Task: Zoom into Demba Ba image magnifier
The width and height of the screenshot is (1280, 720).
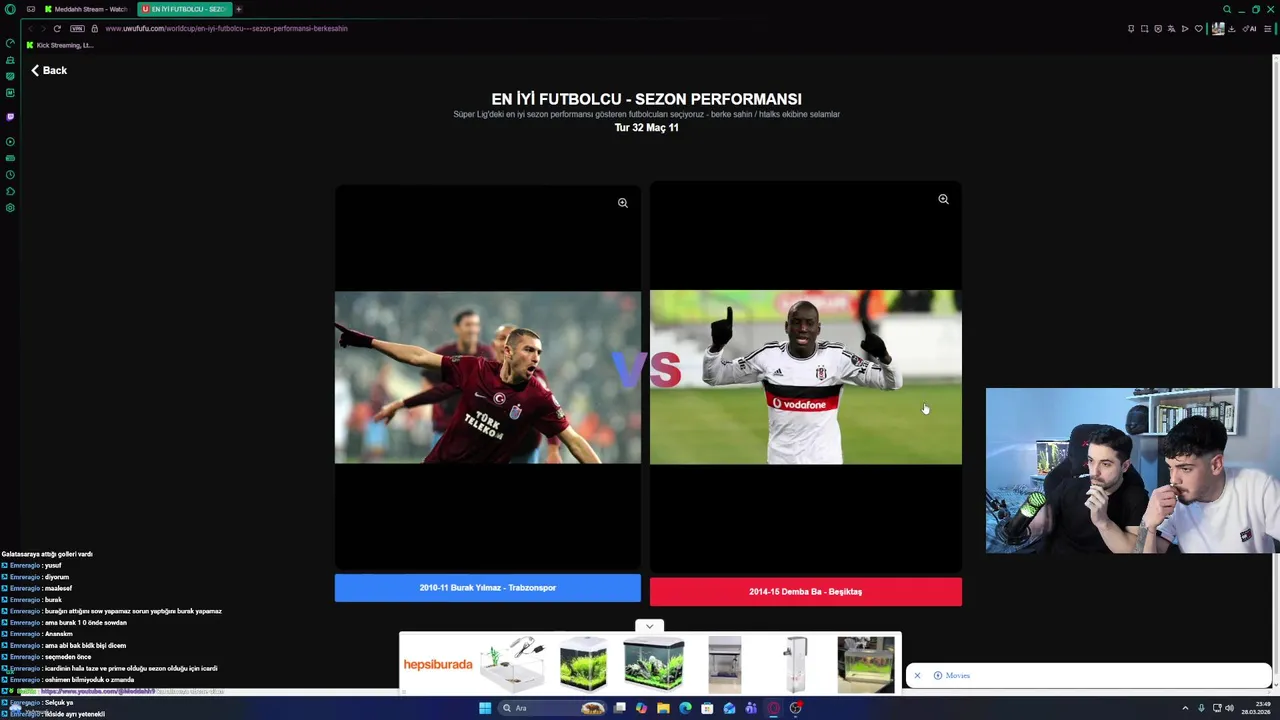Action: tap(943, 199)
